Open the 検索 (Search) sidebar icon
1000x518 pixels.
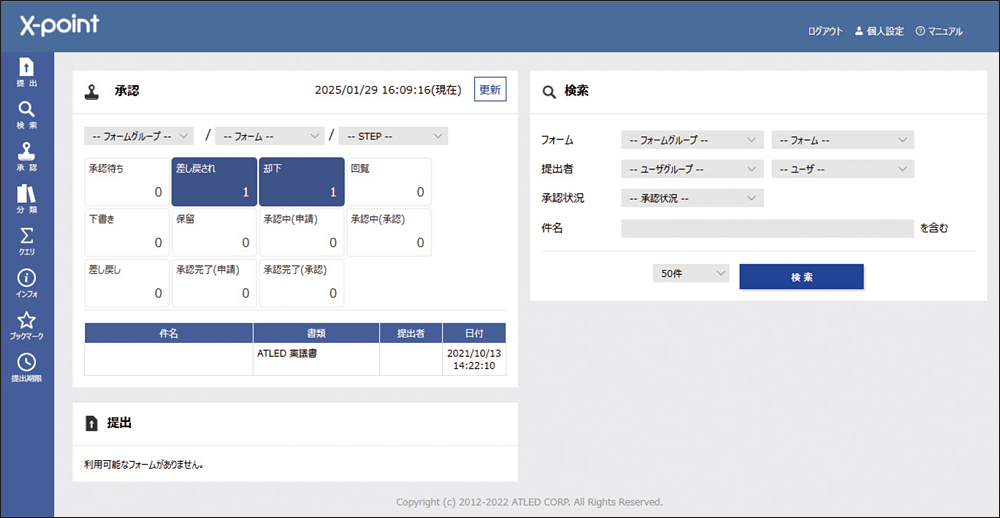(x=27, y=115)
